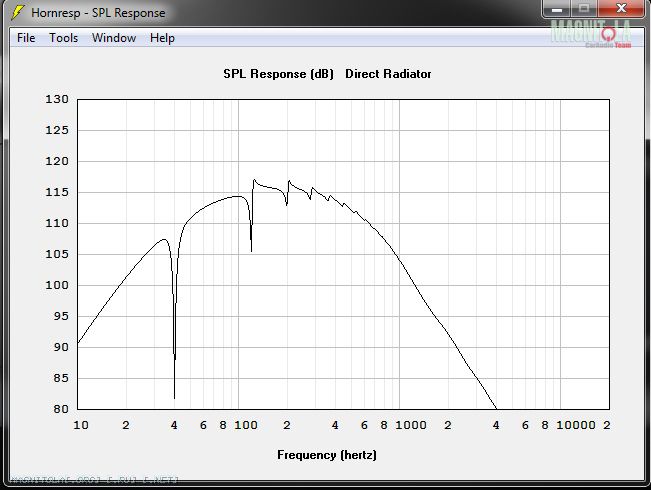Click the 1000 frequency axis label
This screenshot has width=651, height=490.
(x=411, y=425)
